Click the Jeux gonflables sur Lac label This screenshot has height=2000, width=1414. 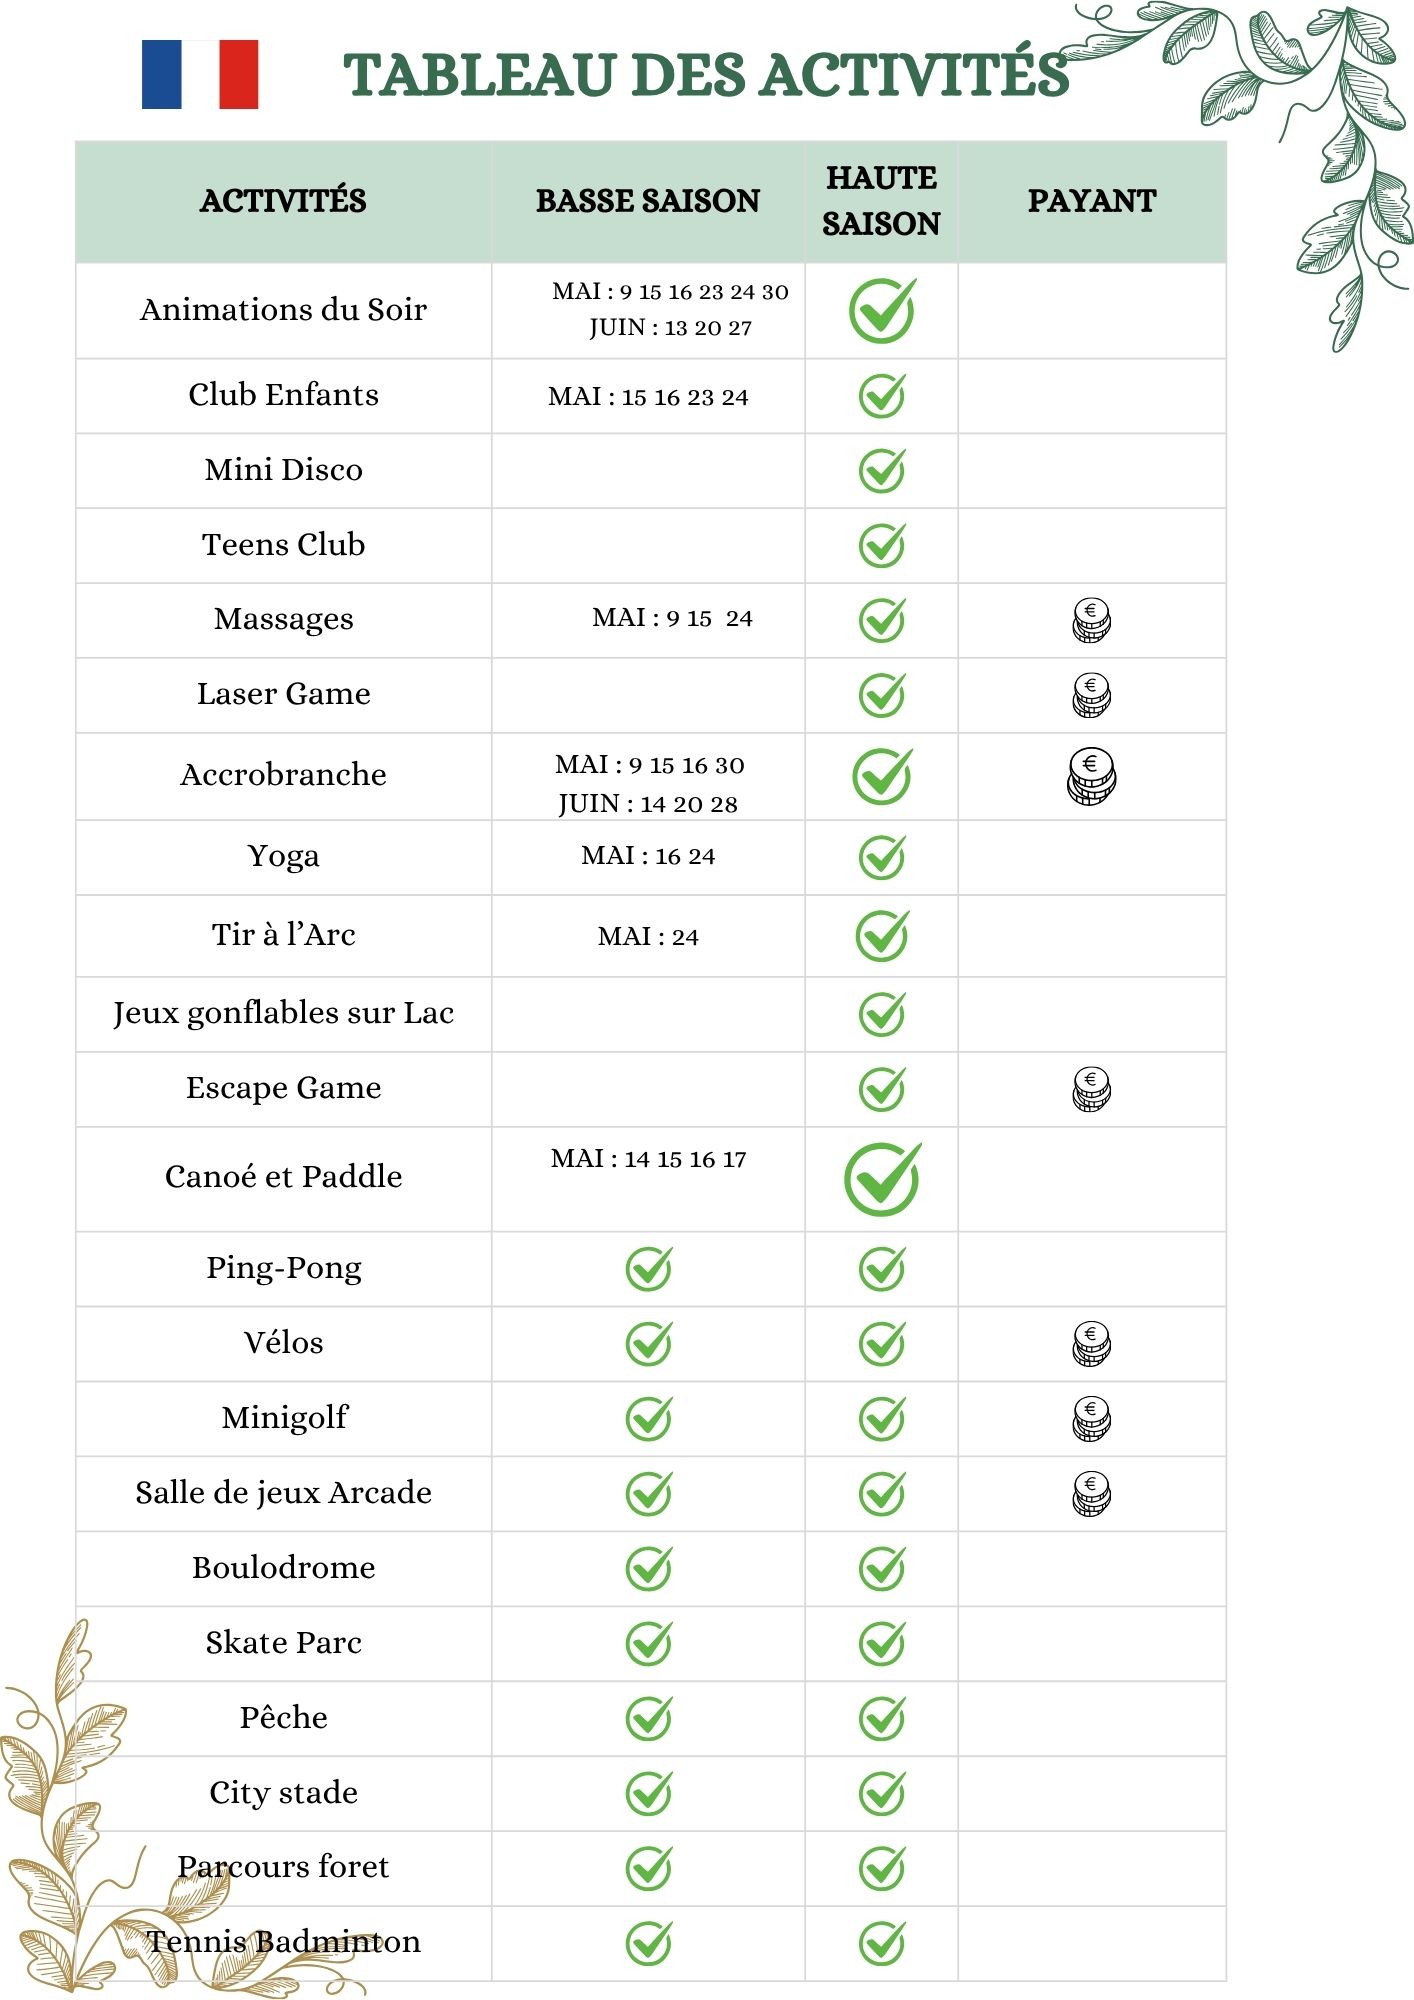coord(284,1013)
